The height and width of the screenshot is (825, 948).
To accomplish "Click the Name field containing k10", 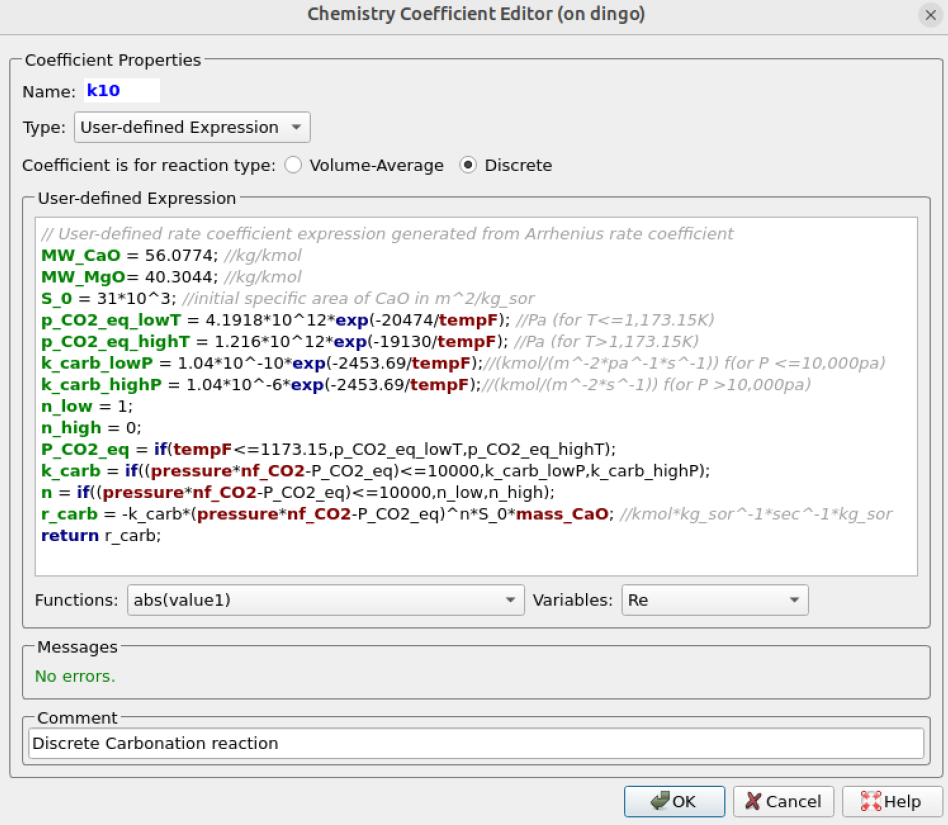I will click(x=121, y=91).
